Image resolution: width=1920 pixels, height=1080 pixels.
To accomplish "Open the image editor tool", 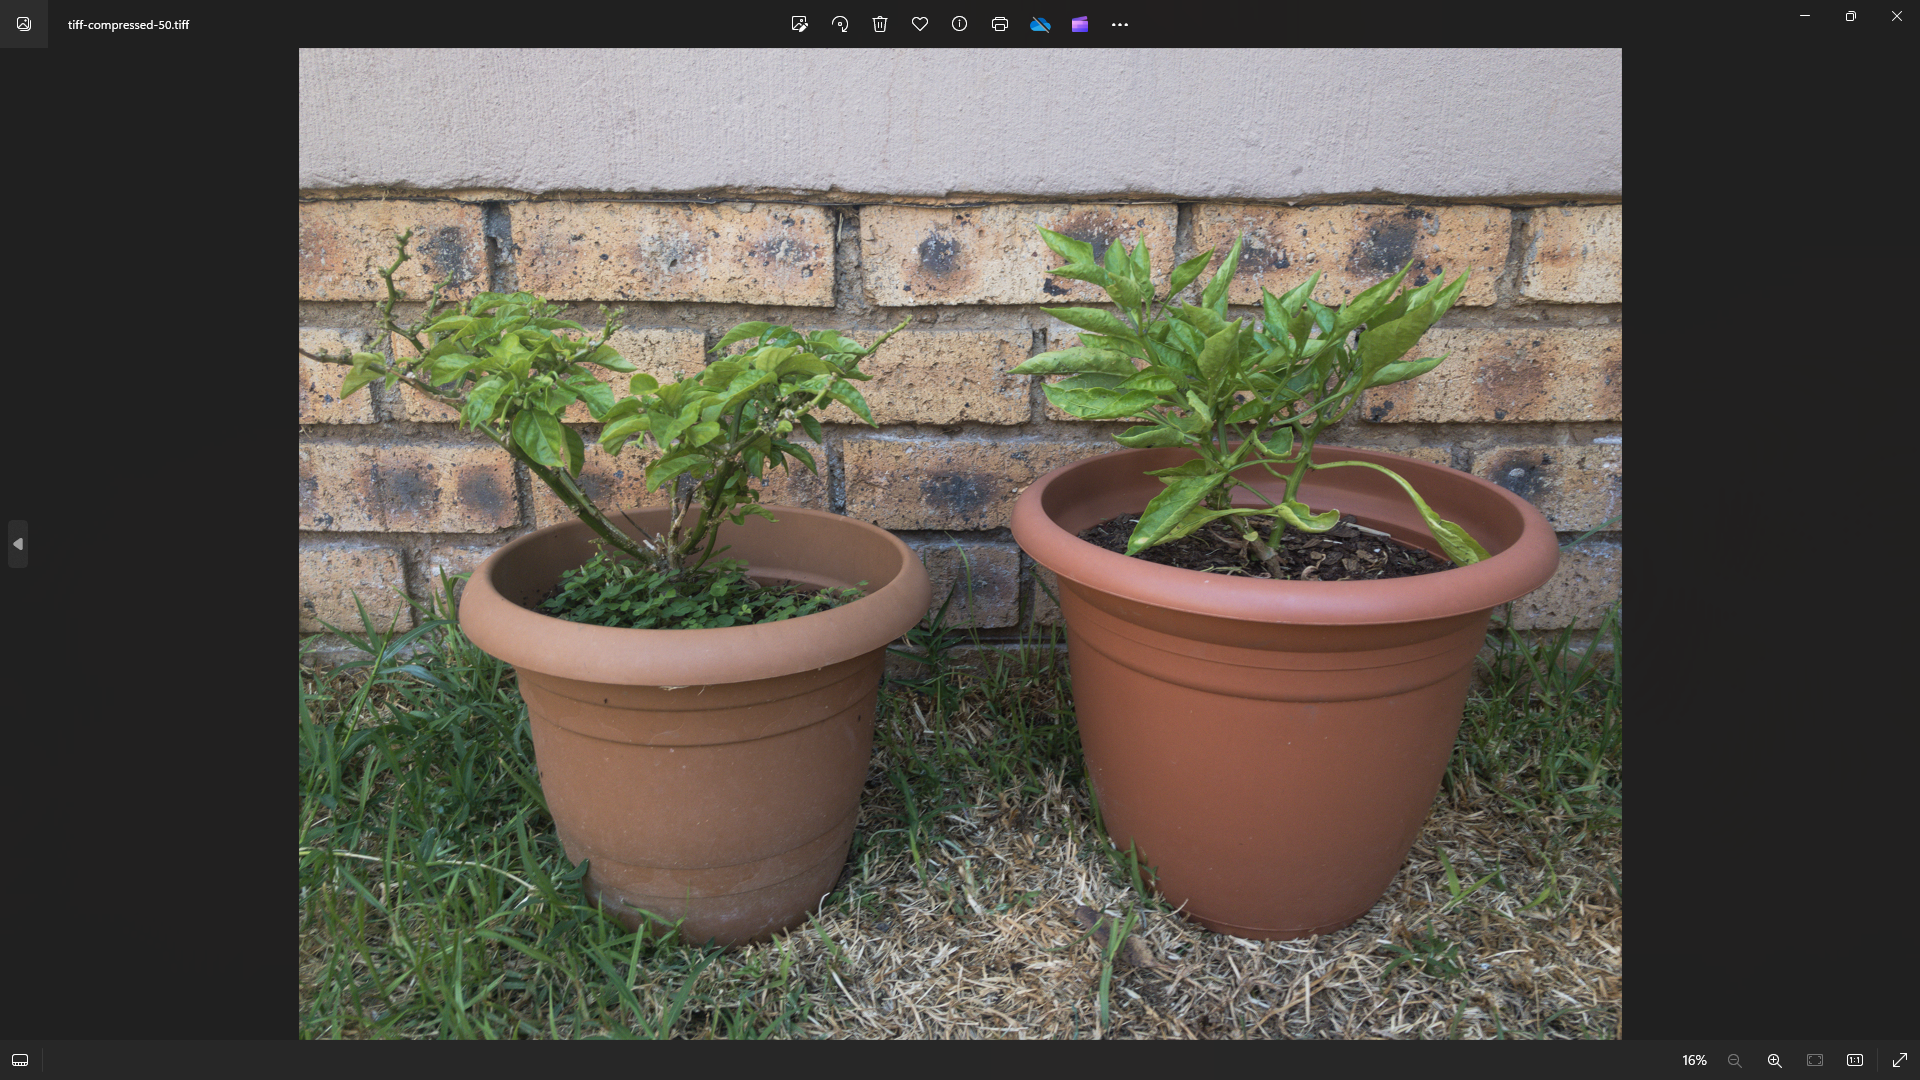I will click(800, 24).
